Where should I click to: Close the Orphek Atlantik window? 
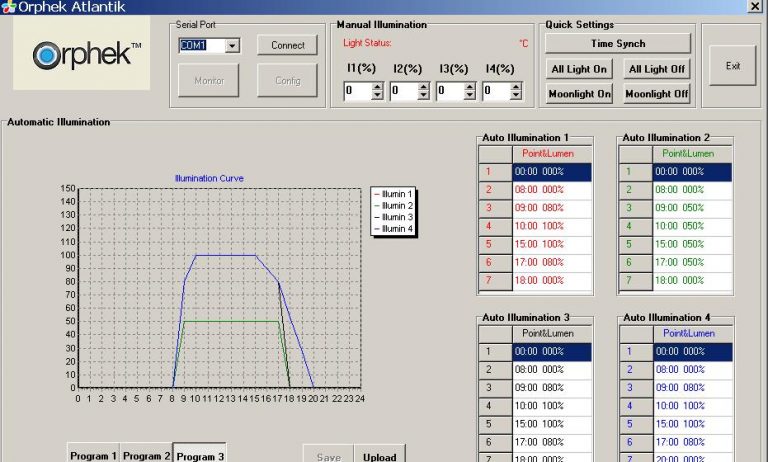point(756,6)
